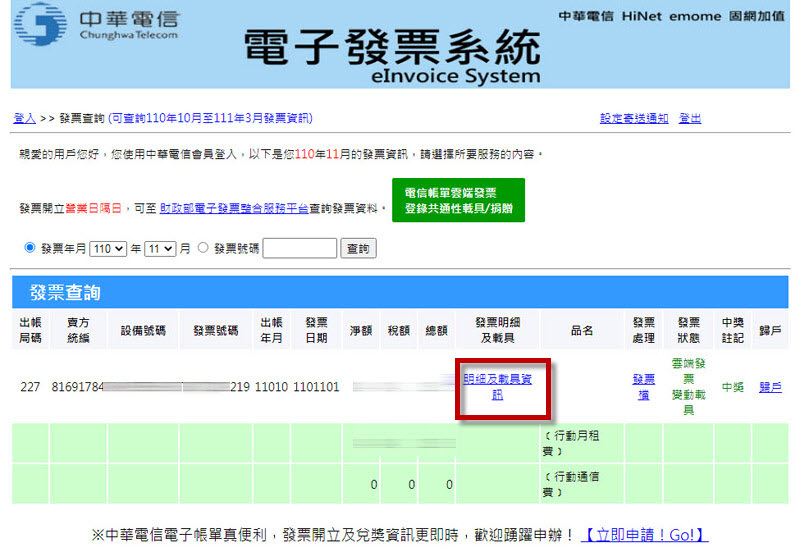Click the 登出 logout link

click(690, 118)
